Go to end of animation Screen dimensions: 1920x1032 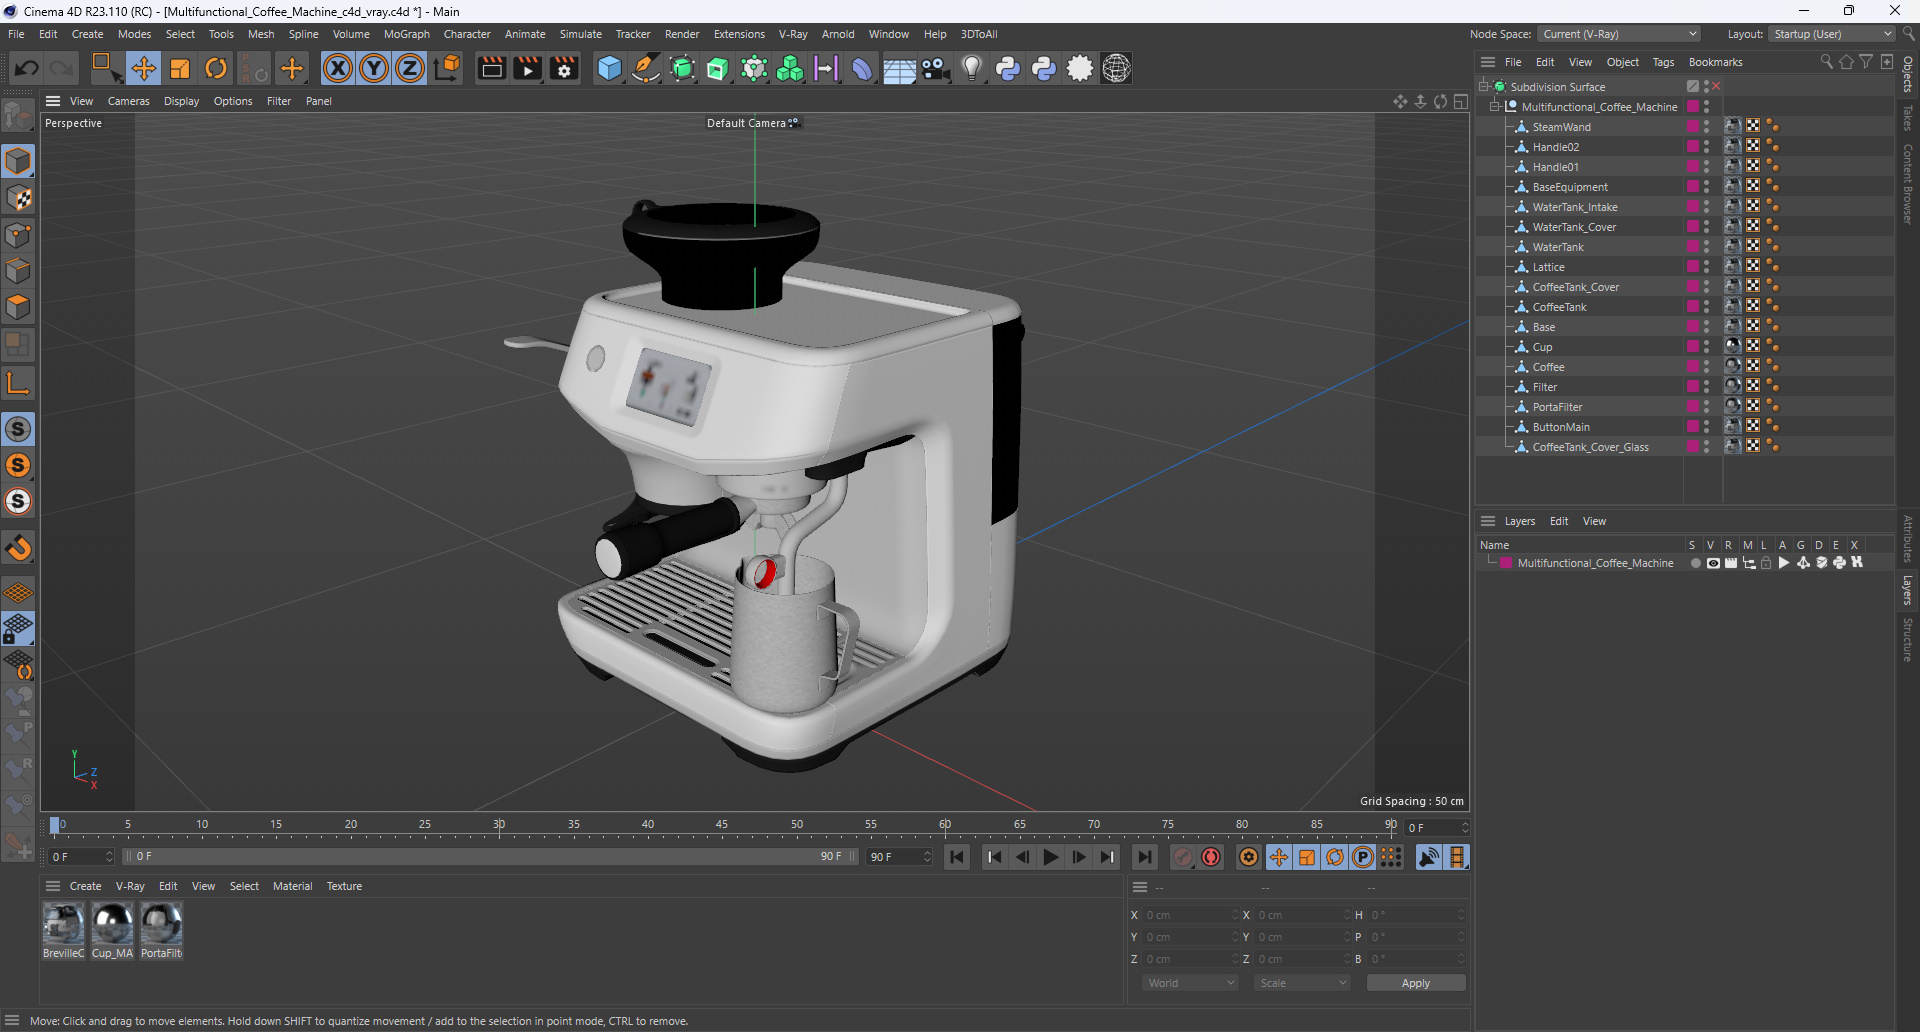(1144, 857)
